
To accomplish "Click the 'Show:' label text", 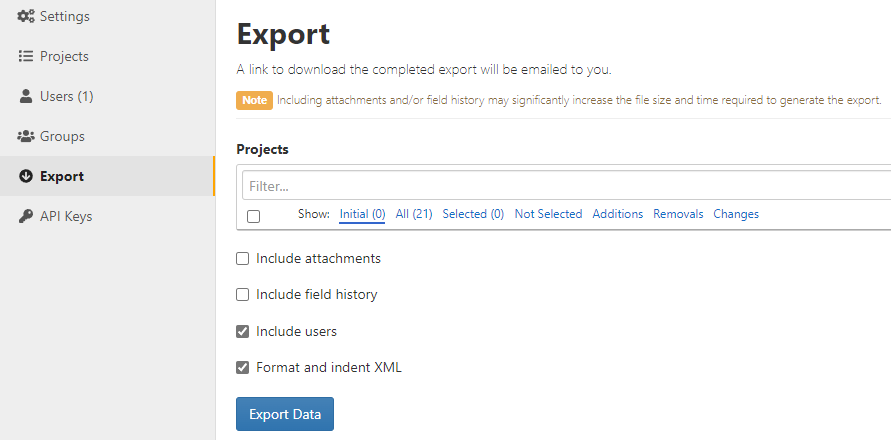I will [314, 214].
